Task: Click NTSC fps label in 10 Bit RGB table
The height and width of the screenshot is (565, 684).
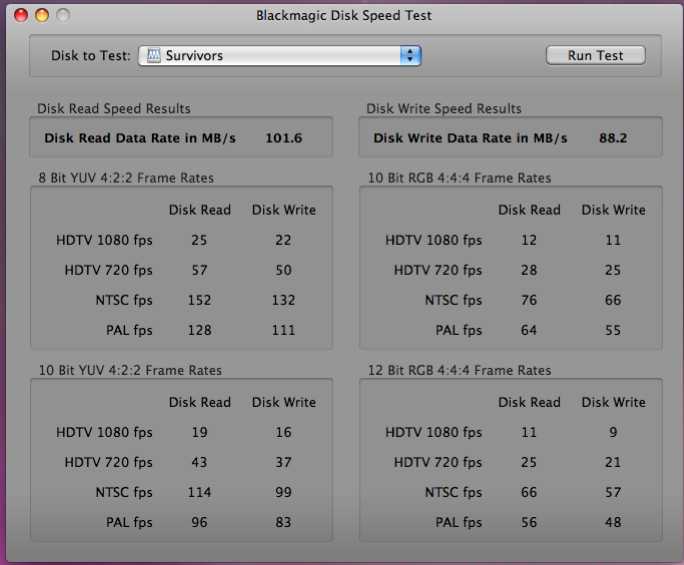Action: tap(454, 300)
